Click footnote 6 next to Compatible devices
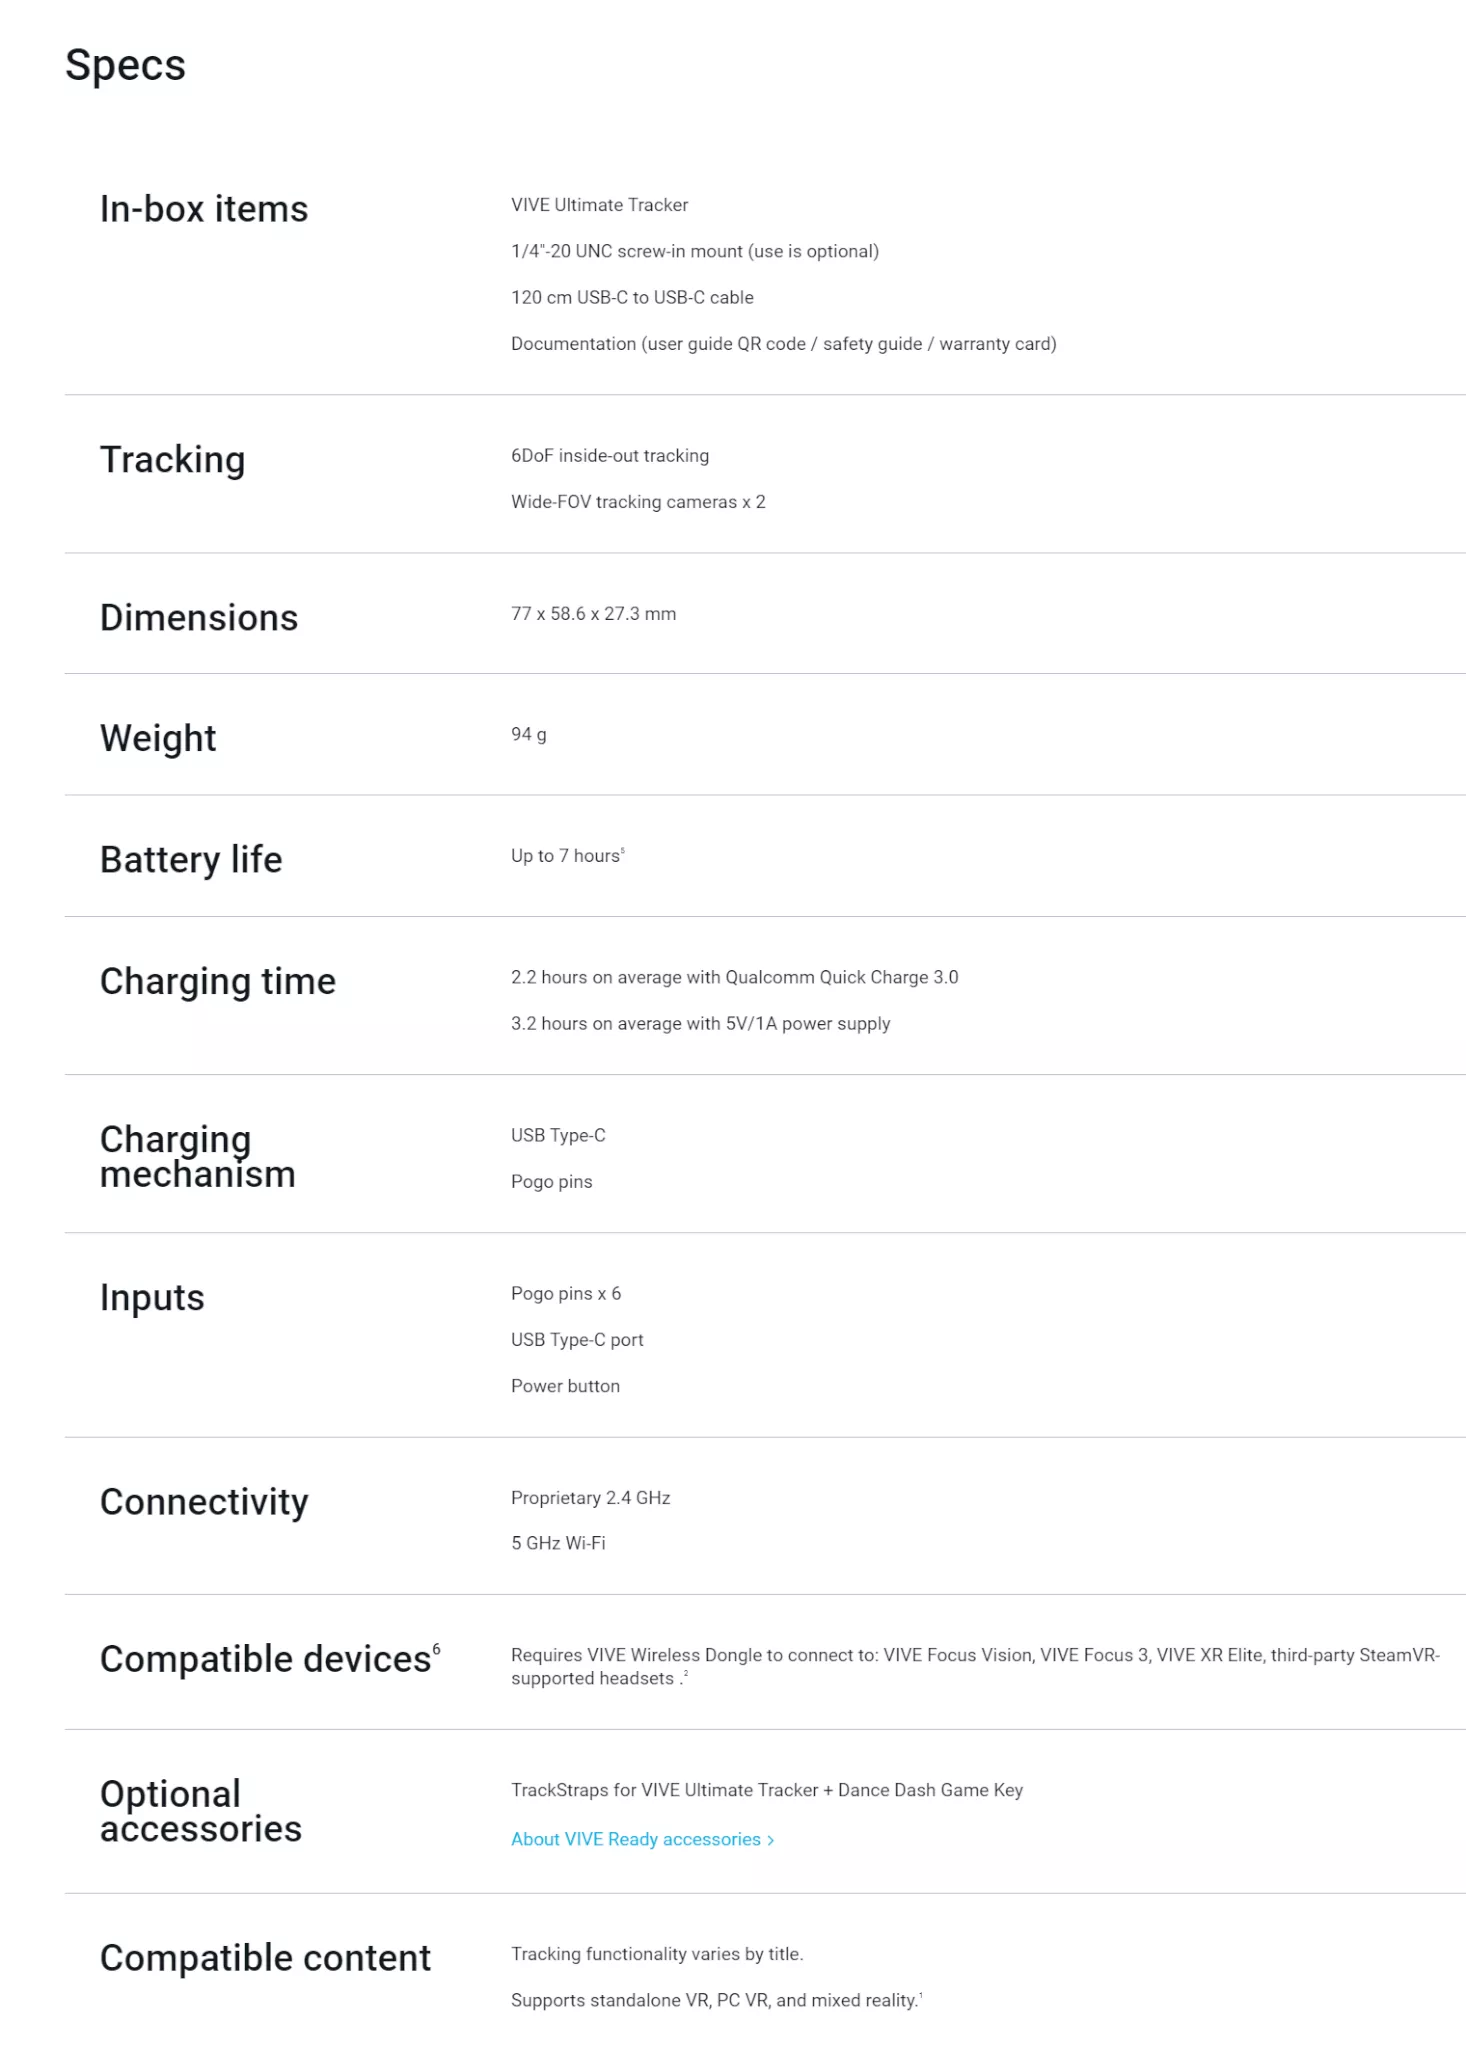 [x=436, y=1649]
